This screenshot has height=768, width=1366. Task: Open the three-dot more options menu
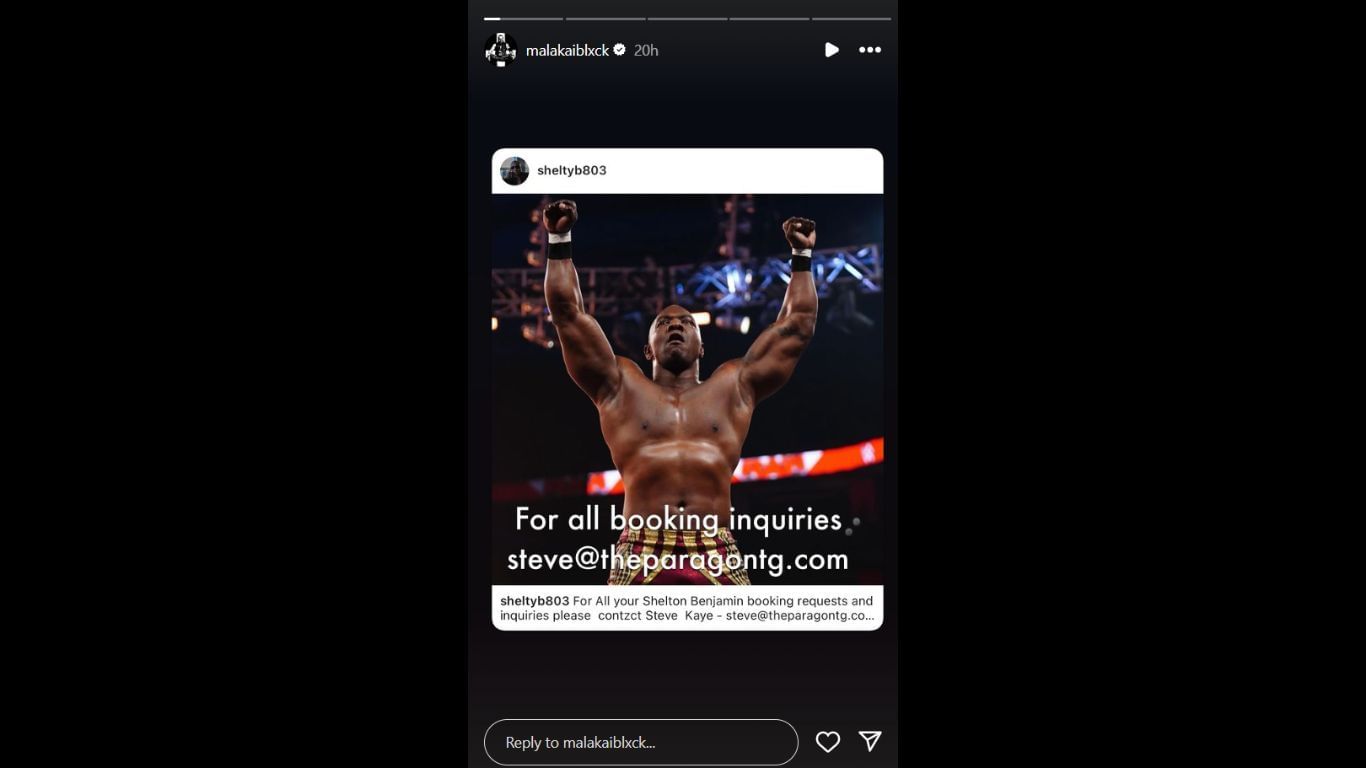(x=870, y=50)
